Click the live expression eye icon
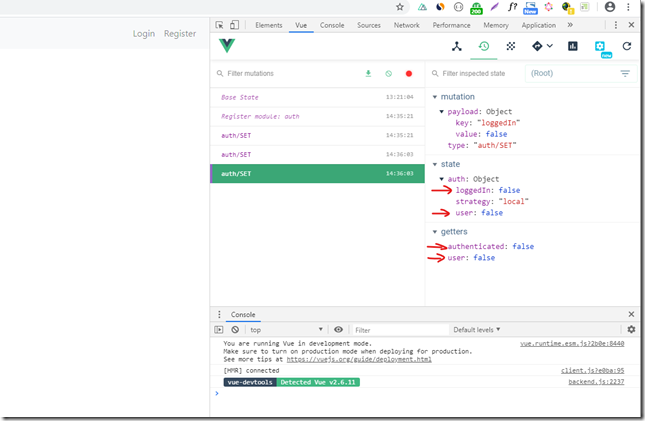The height and width of the screenshot is (421, 645). [338, 330]
